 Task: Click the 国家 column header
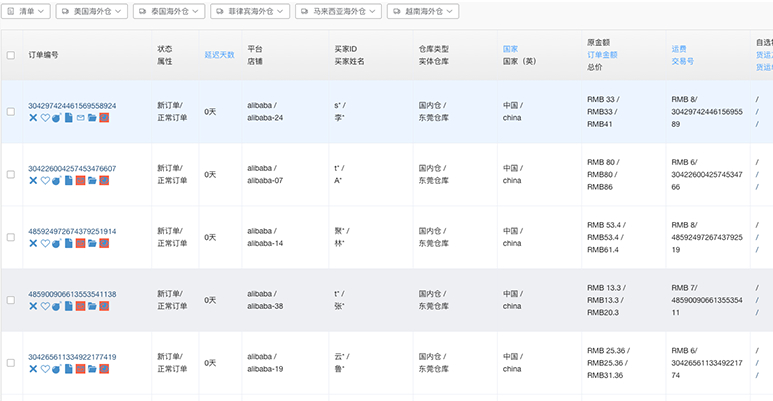[x=510, y=48]
